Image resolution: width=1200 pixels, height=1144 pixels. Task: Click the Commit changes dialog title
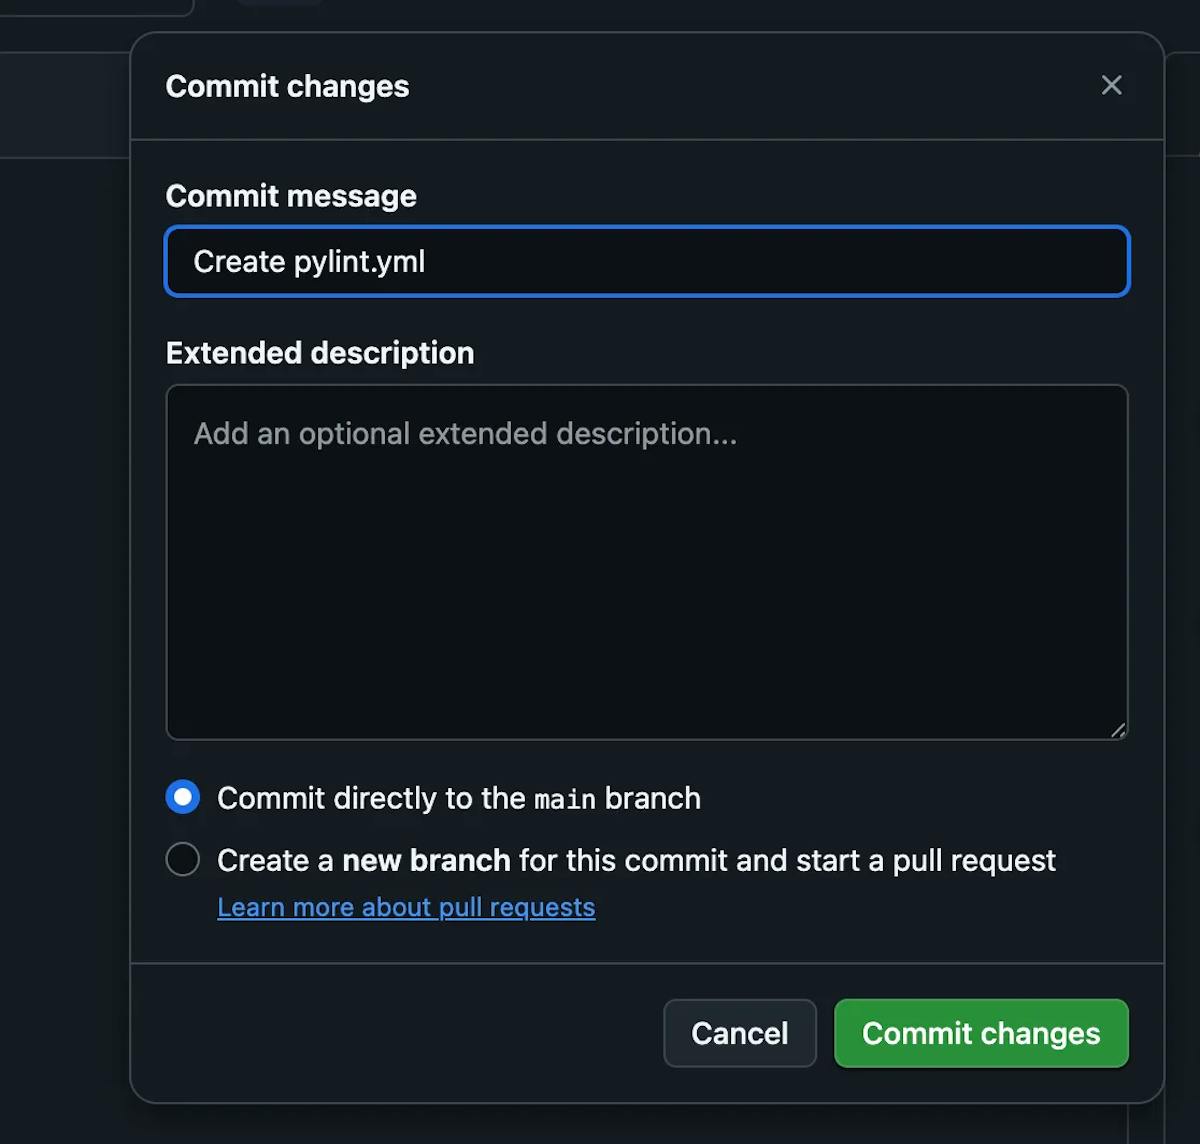pos(287,87)
